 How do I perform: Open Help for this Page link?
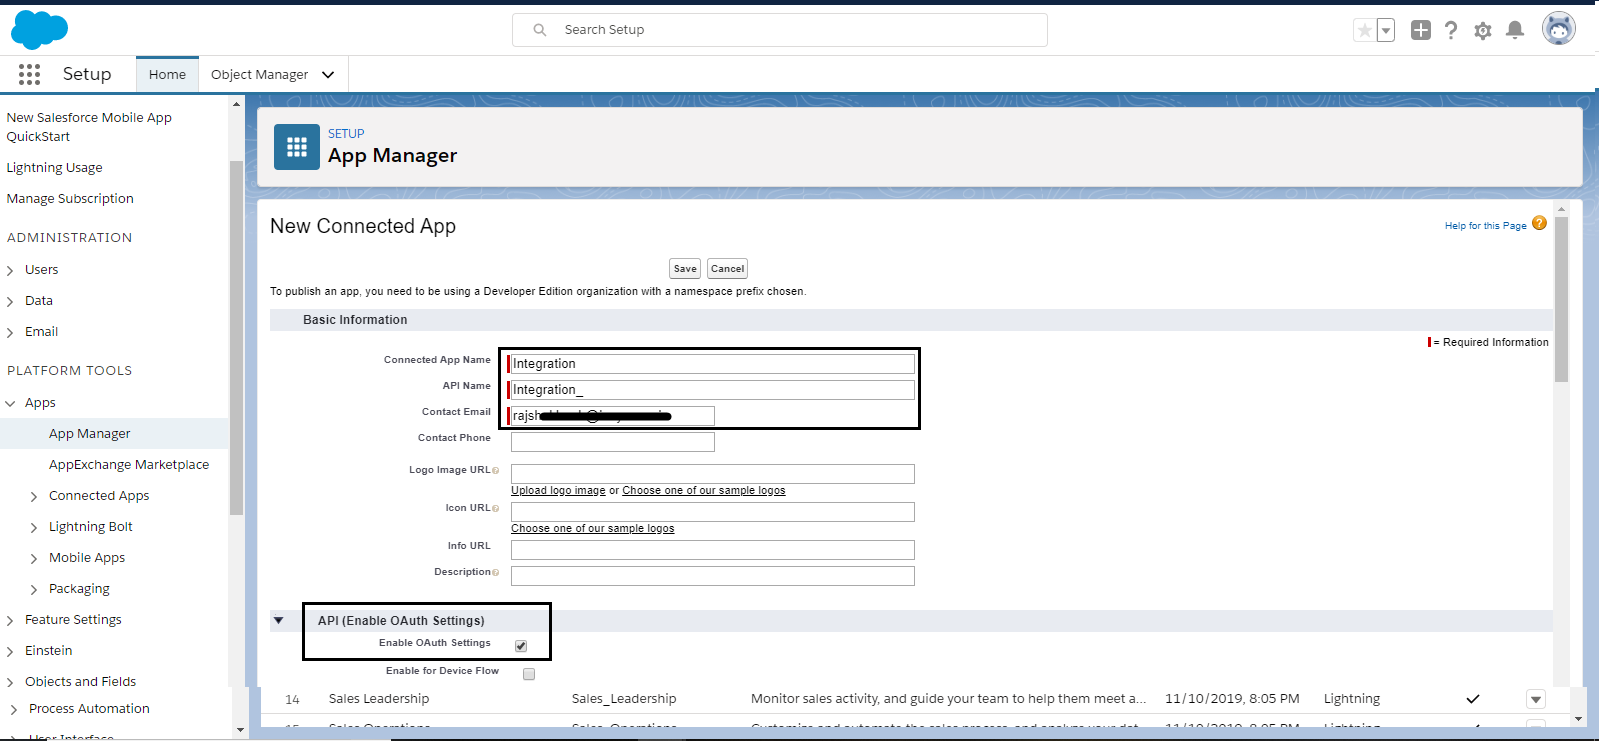[x=1485, y=226]
